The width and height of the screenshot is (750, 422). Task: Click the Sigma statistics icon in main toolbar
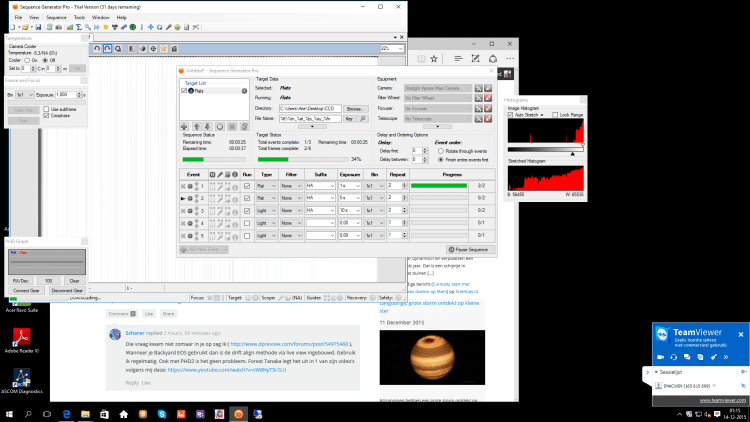79,27
